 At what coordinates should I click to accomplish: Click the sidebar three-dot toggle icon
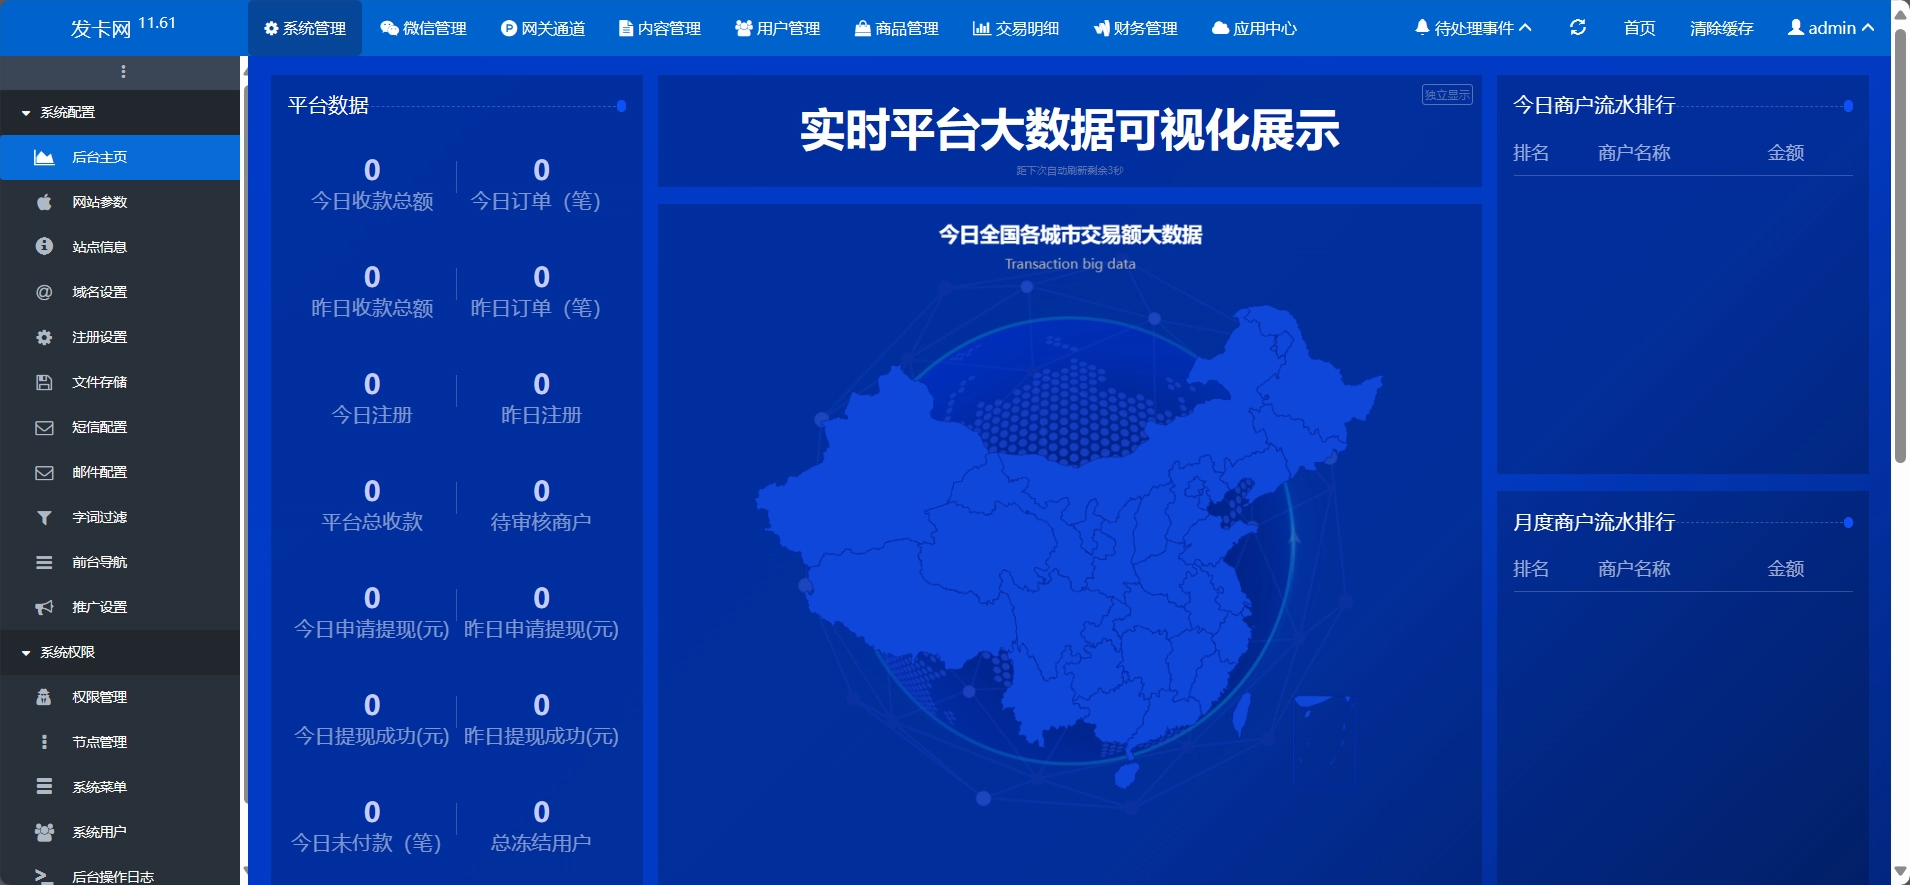coord(123,72)
